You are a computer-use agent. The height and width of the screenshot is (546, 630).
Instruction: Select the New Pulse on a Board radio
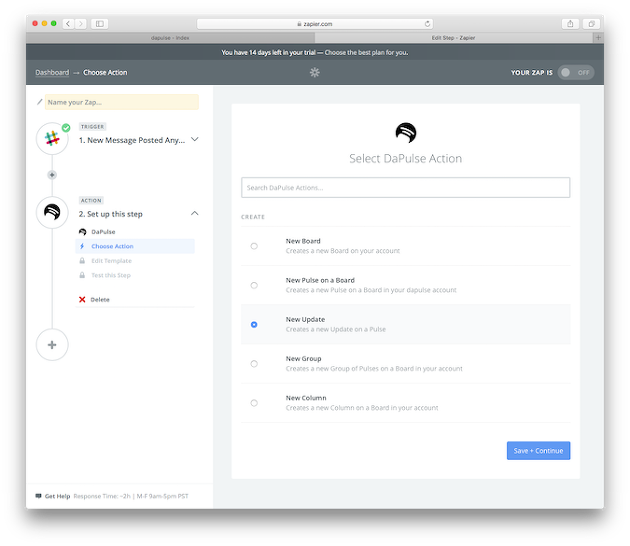(254, 285)
